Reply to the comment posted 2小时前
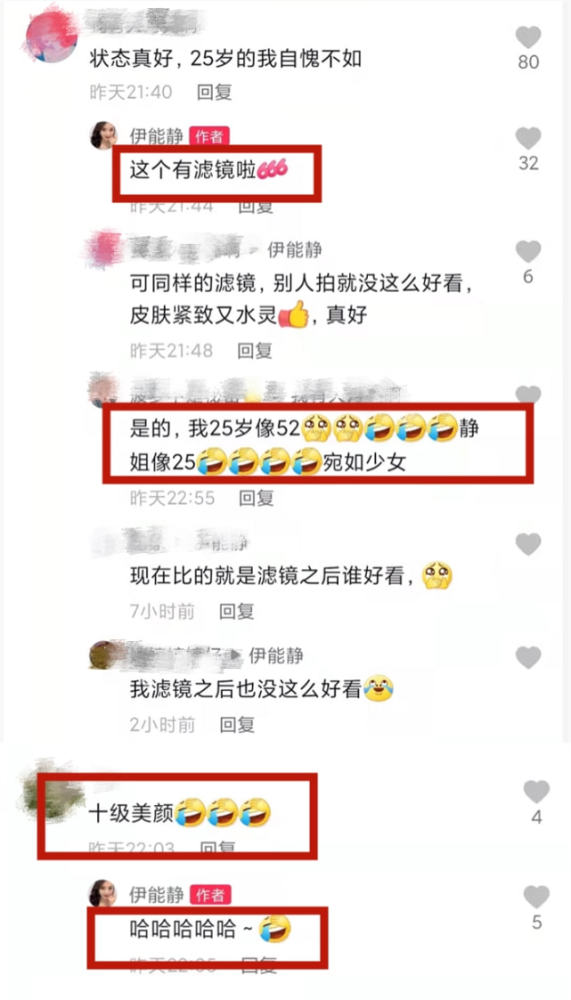 pos(237,724)
